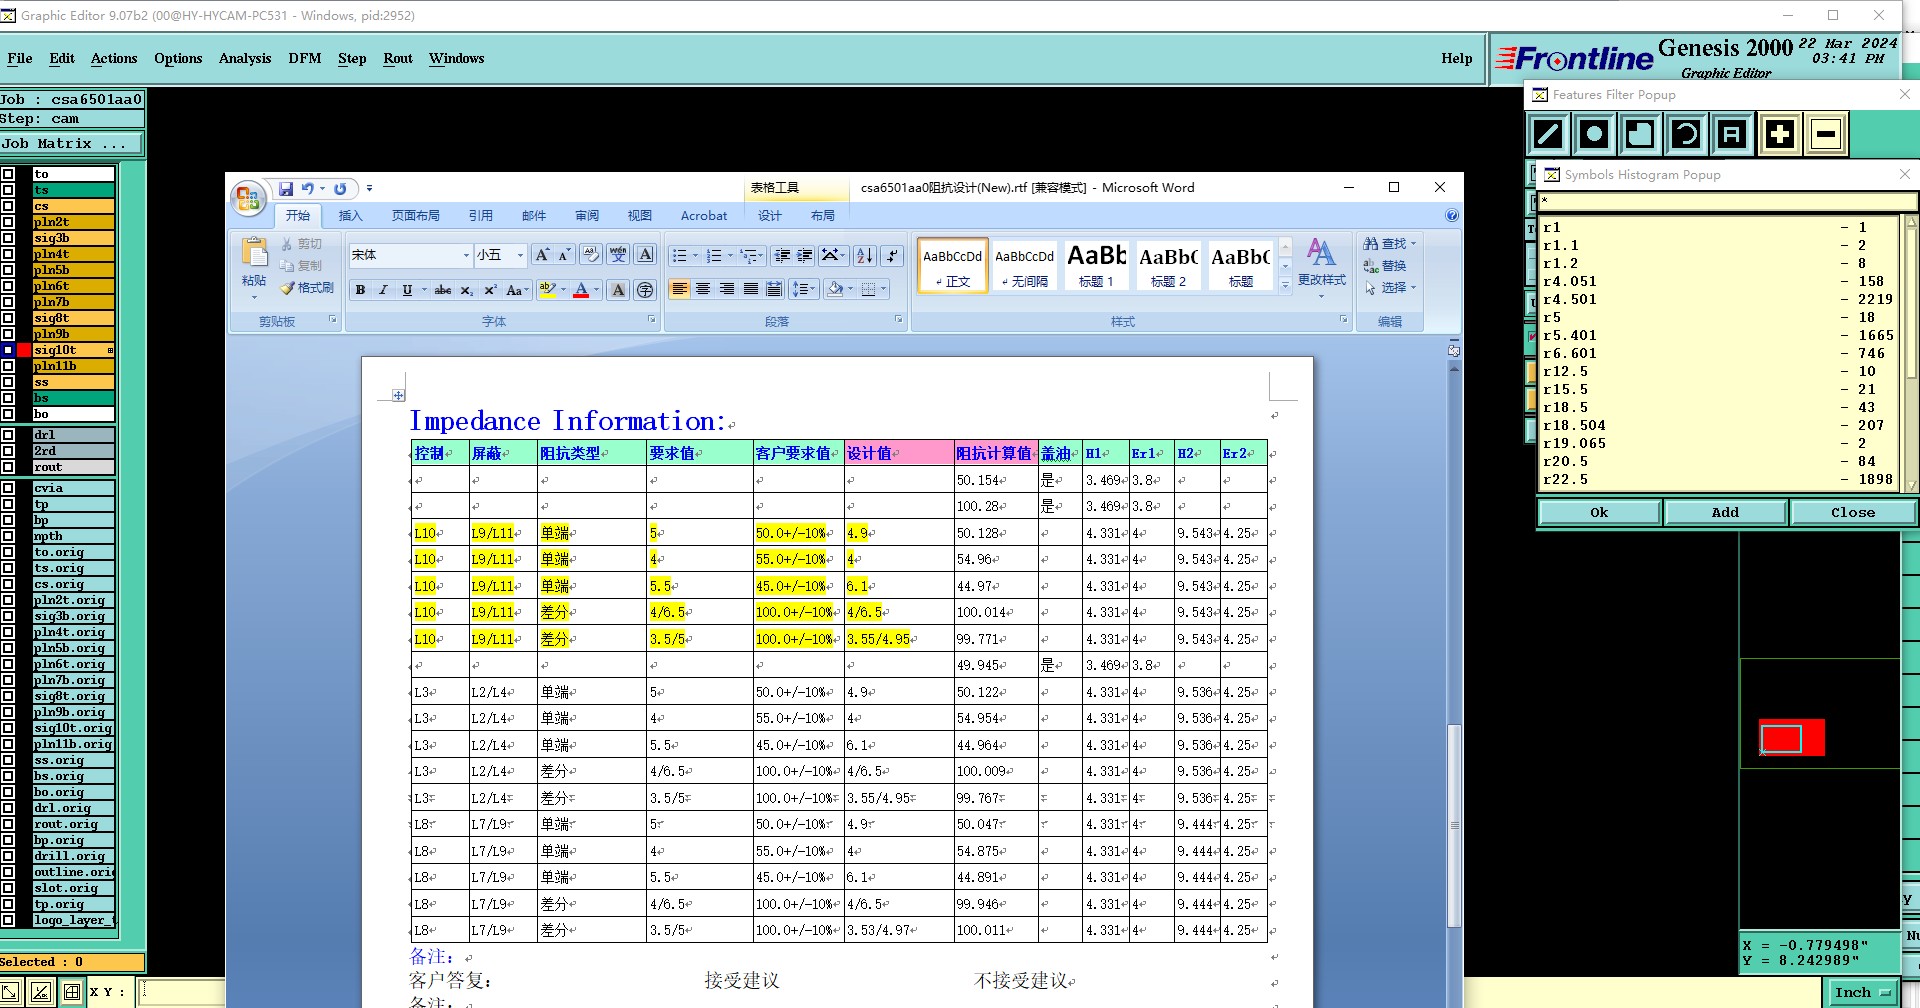Open the Genesis DFM menu

305,58
